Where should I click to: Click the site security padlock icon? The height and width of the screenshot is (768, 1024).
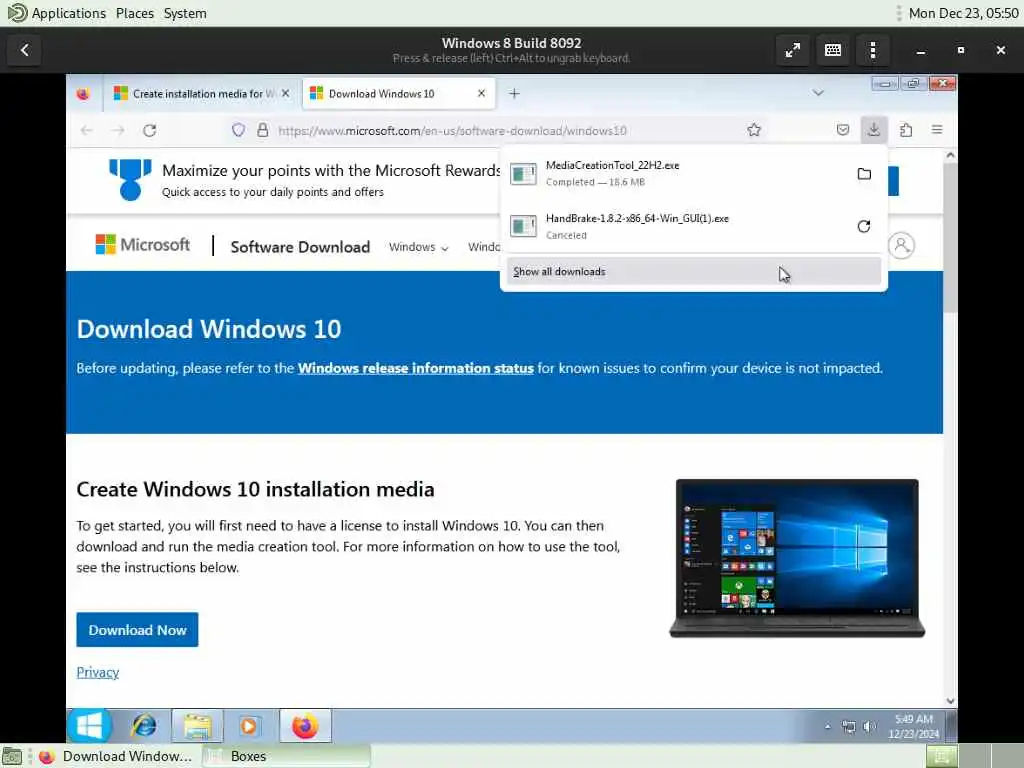(263, 130)
